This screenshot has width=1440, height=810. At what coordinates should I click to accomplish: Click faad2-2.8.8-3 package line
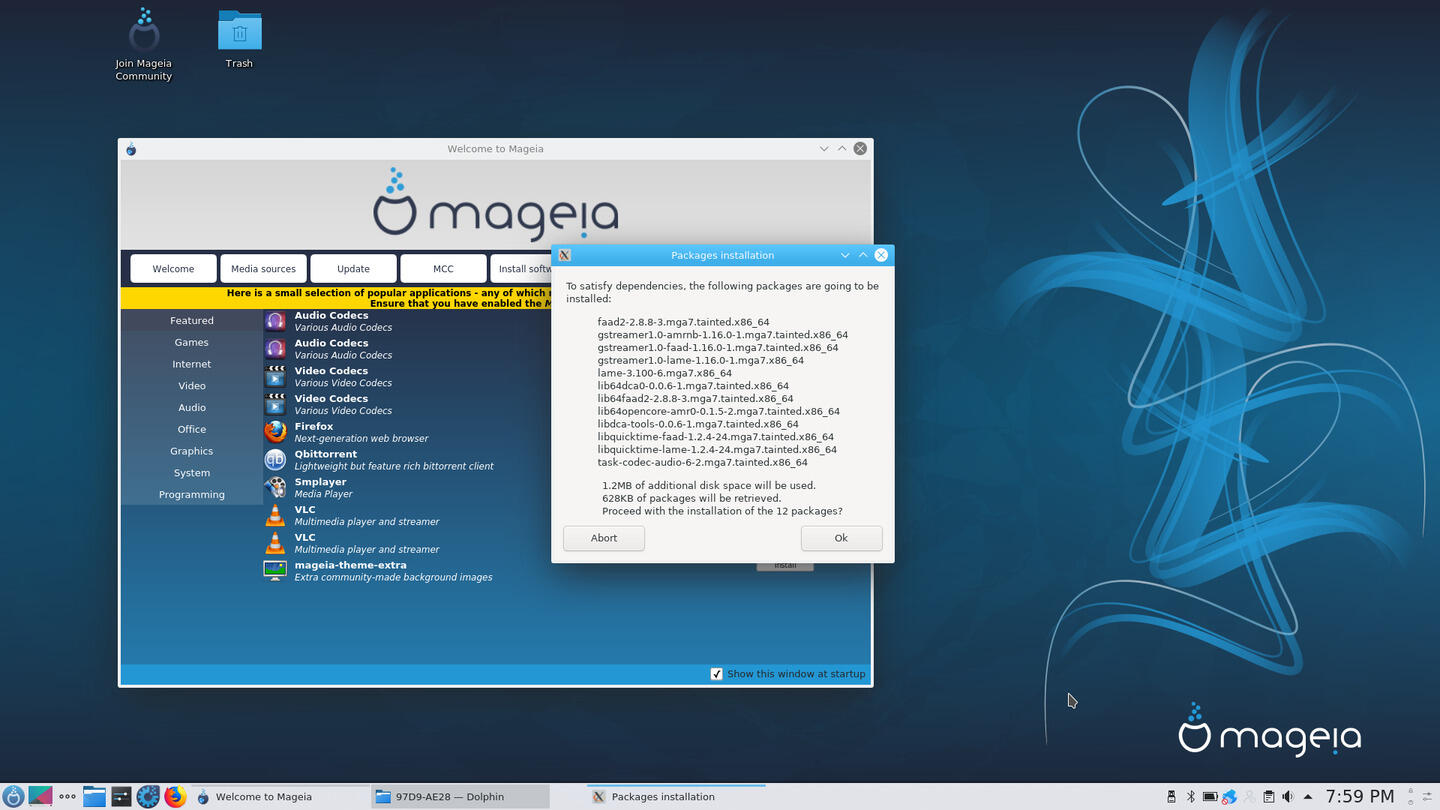tap(683, 322)
